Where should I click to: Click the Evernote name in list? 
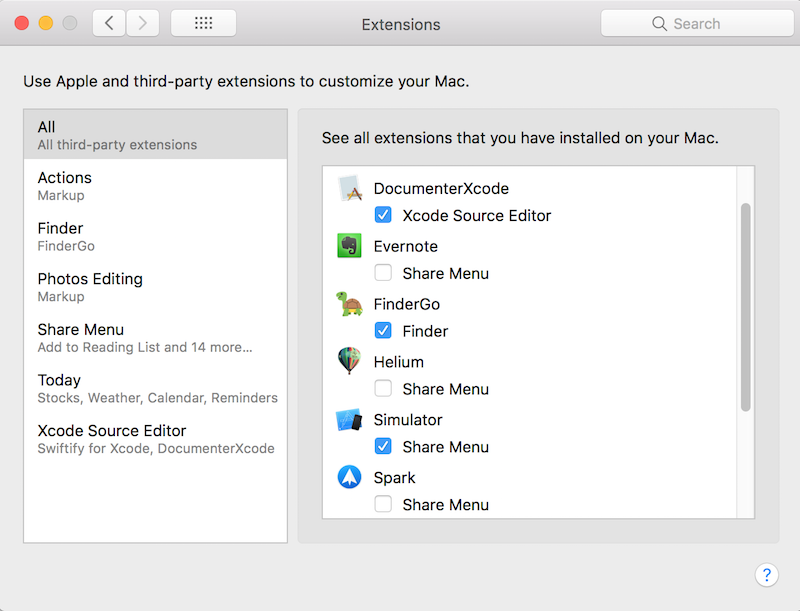[x=406, y=246]
